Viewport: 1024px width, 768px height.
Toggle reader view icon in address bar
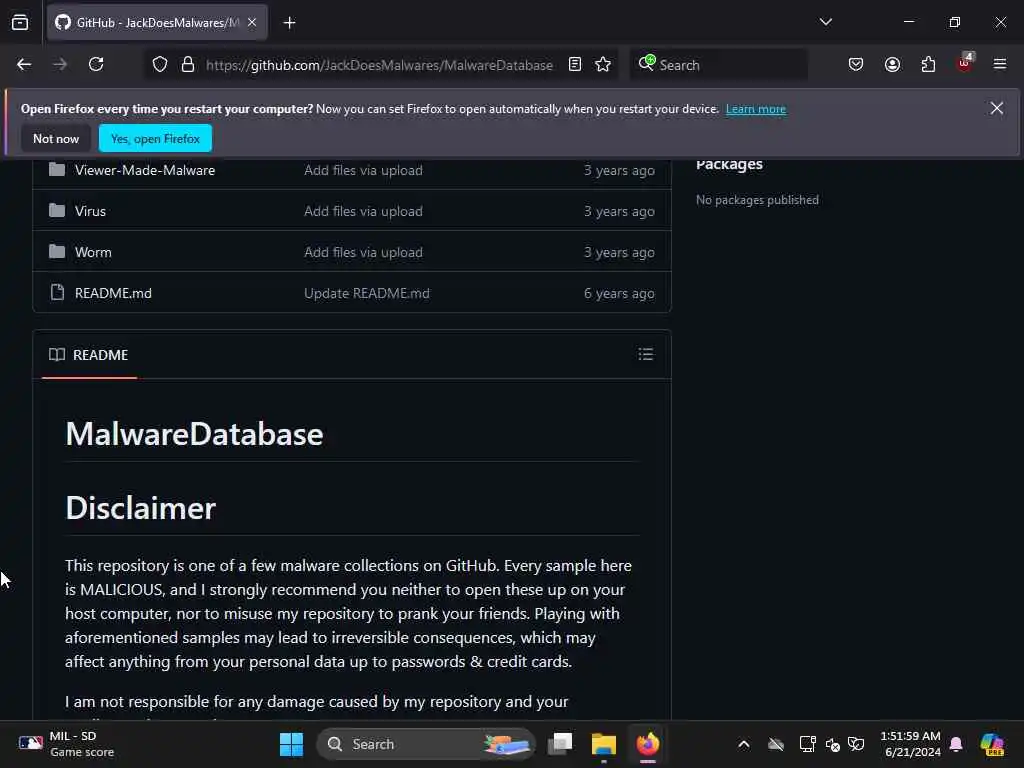[x=575, y=64]
